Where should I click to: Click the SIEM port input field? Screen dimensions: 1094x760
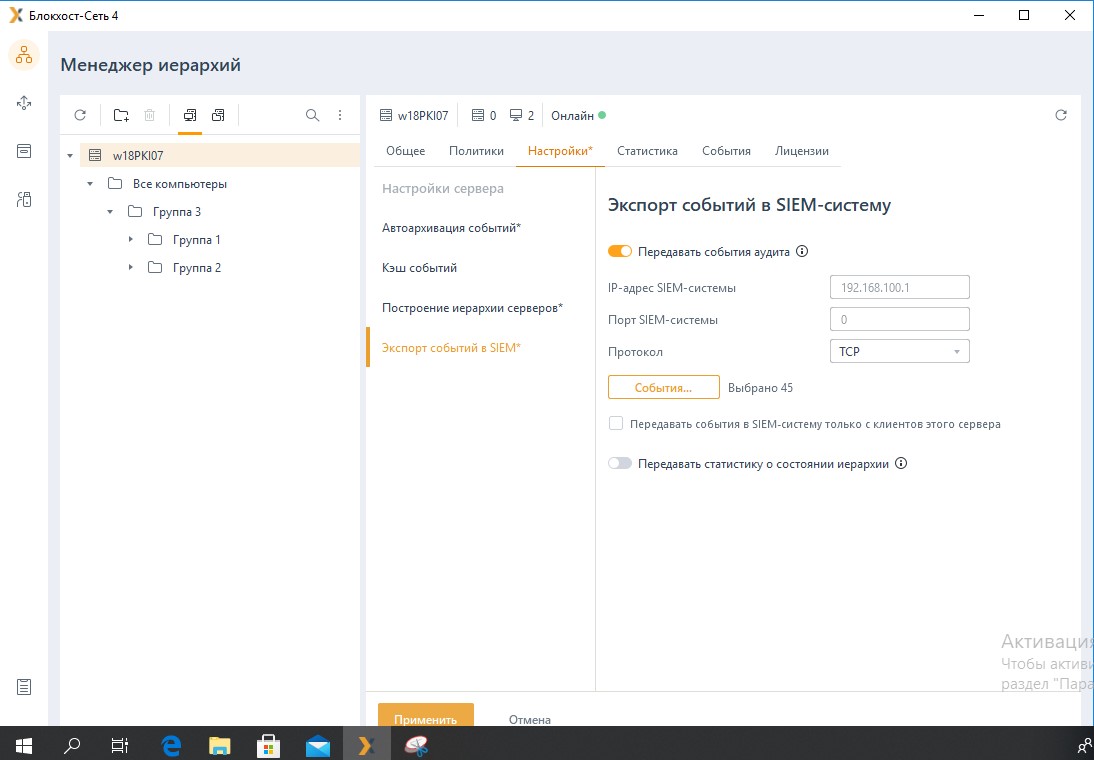(x=899, y=319)
